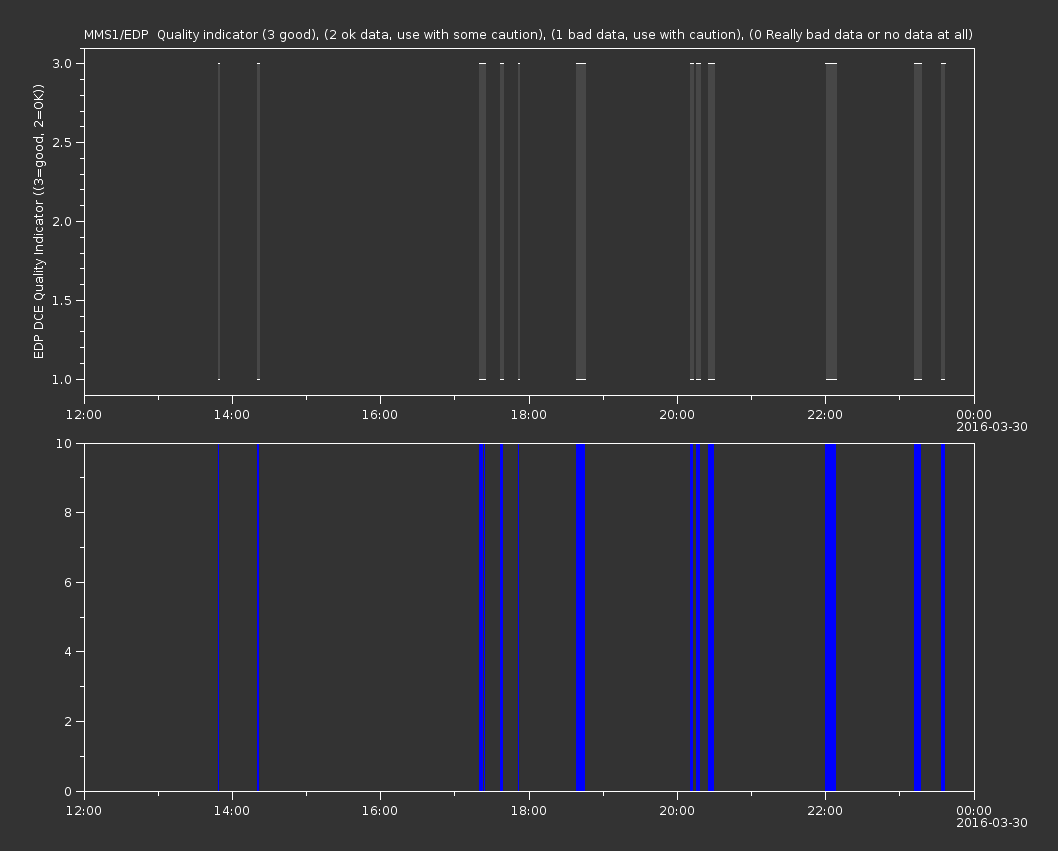
Task: Select the 18:00 time label under the lower plot
Action: 528,811
